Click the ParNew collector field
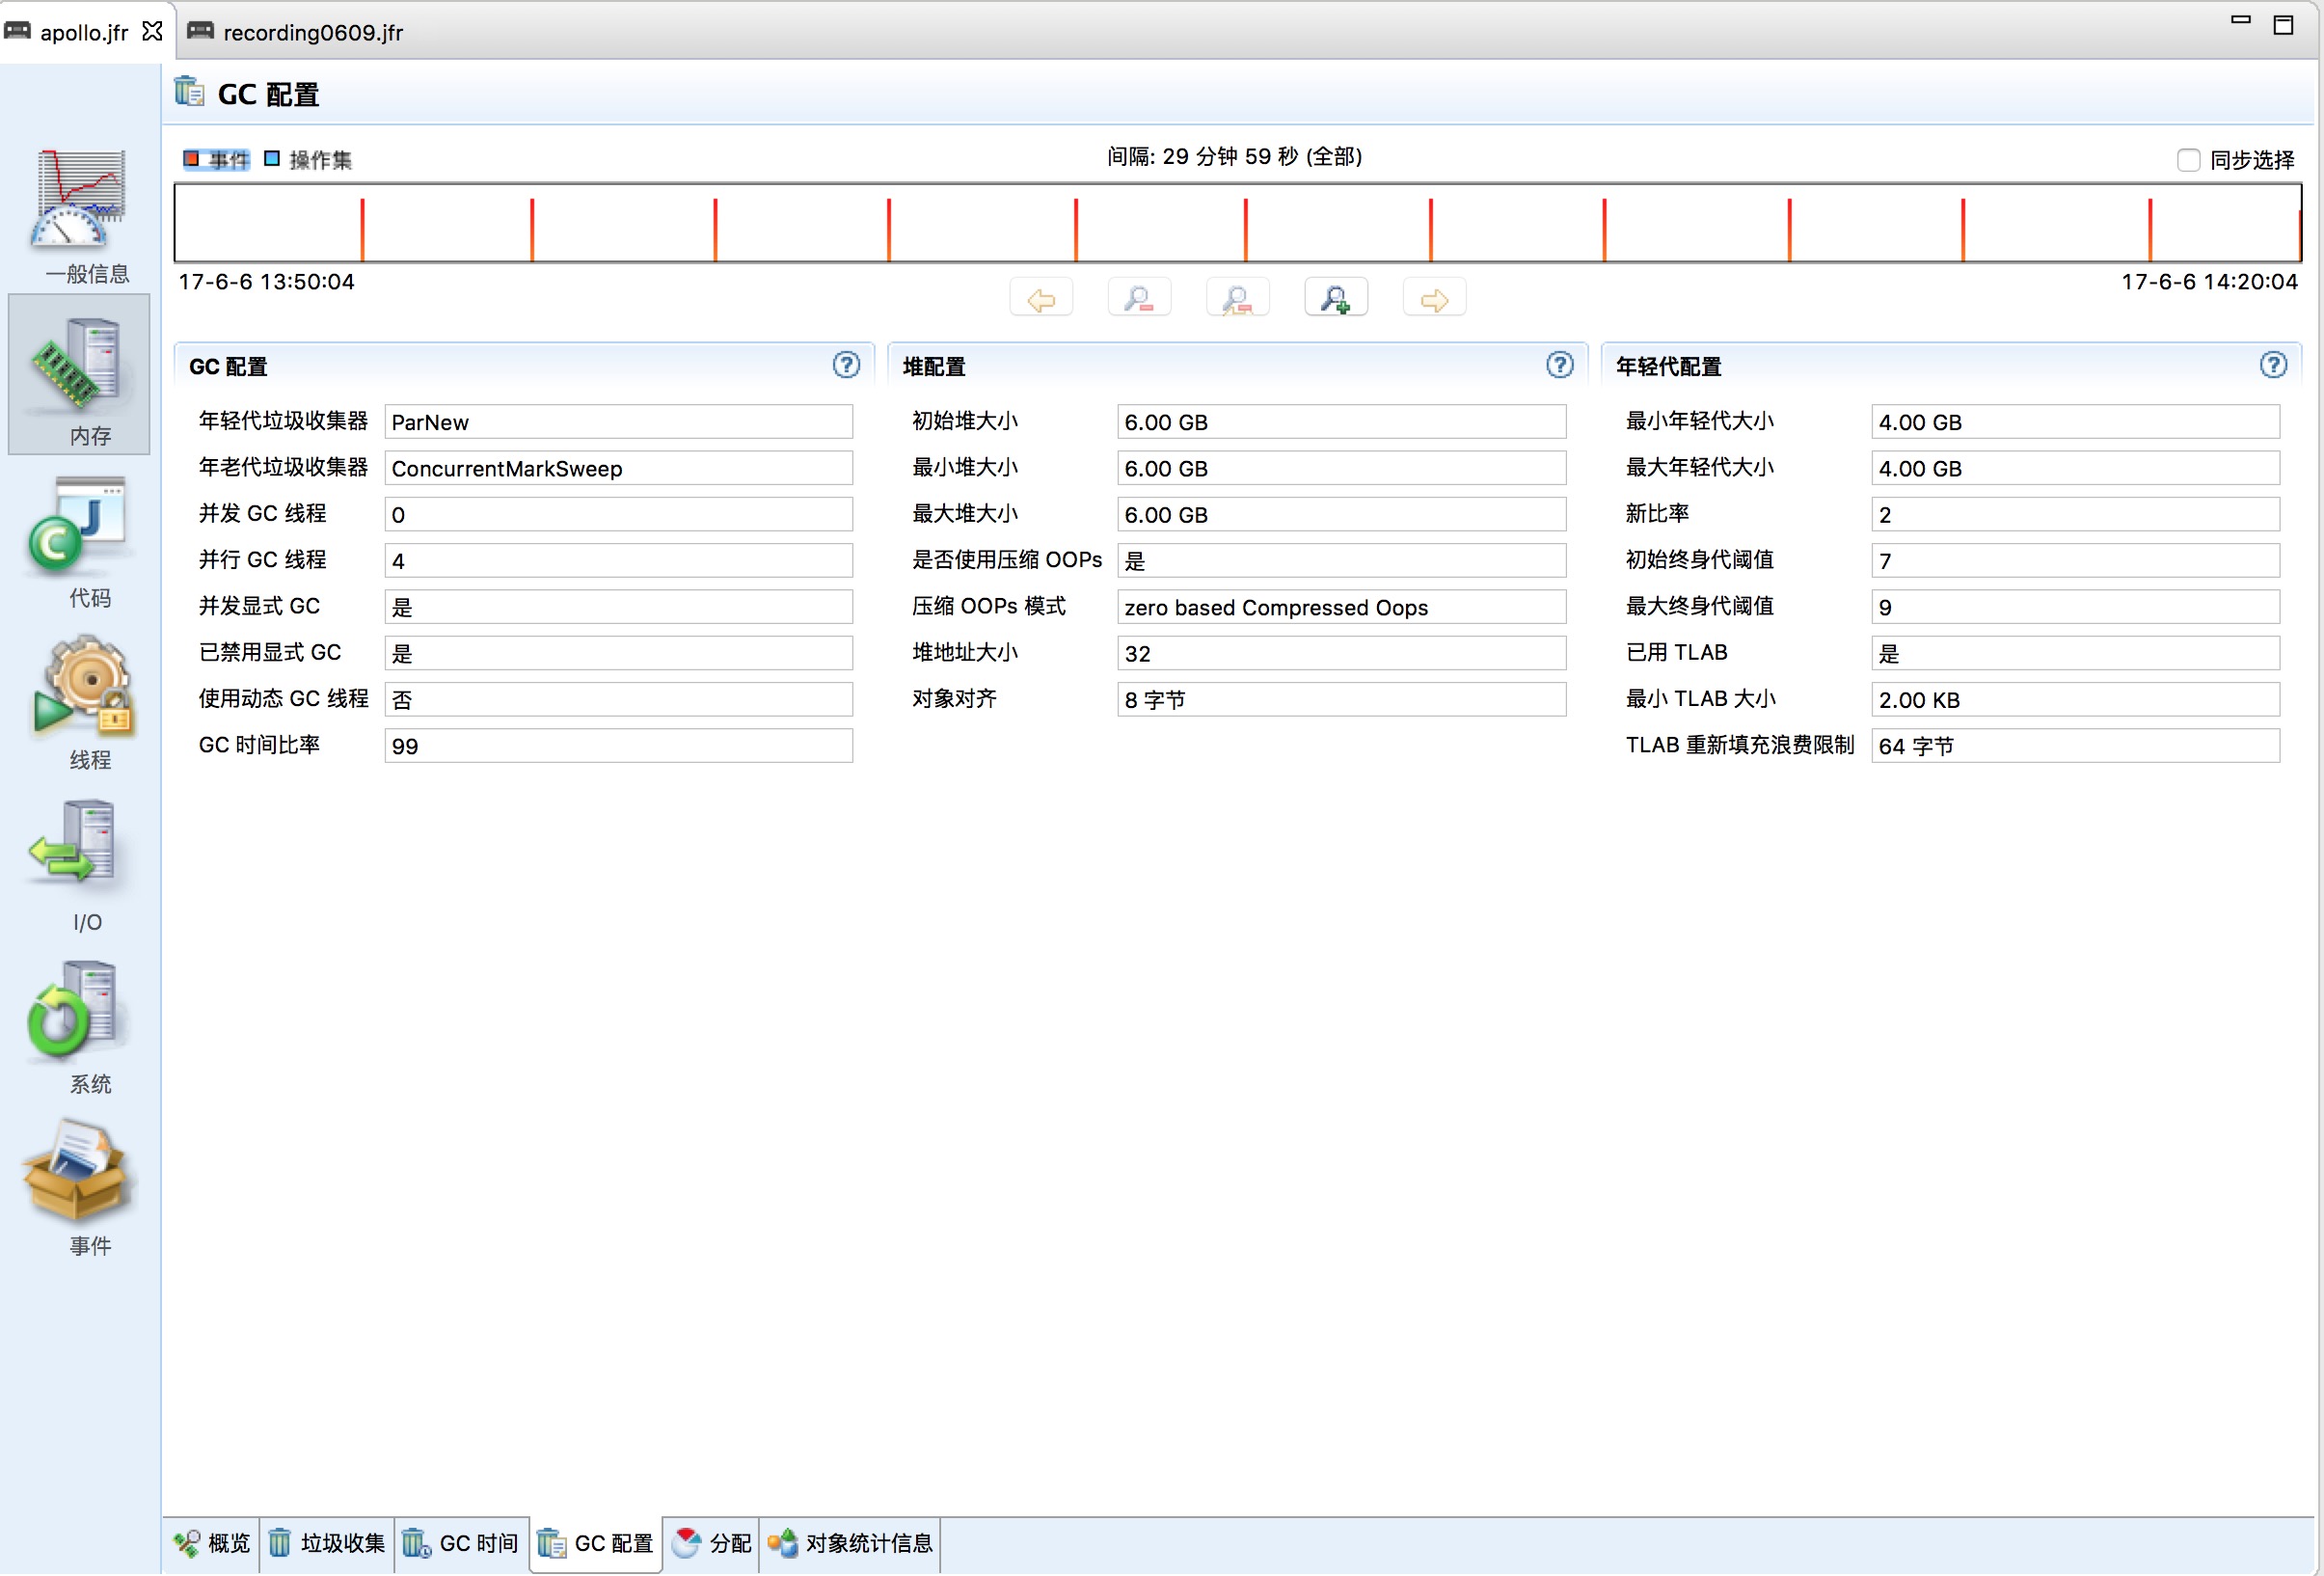Viewport: 2324px width, 1576px height. 619,422
